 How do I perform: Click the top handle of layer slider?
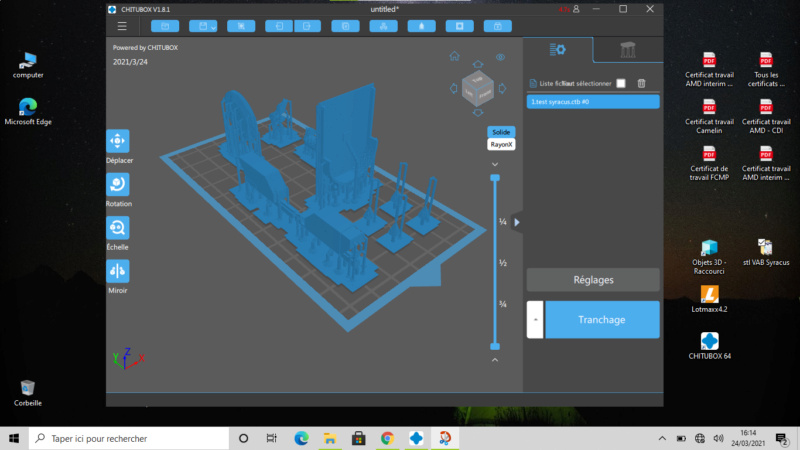click(495, 178)
